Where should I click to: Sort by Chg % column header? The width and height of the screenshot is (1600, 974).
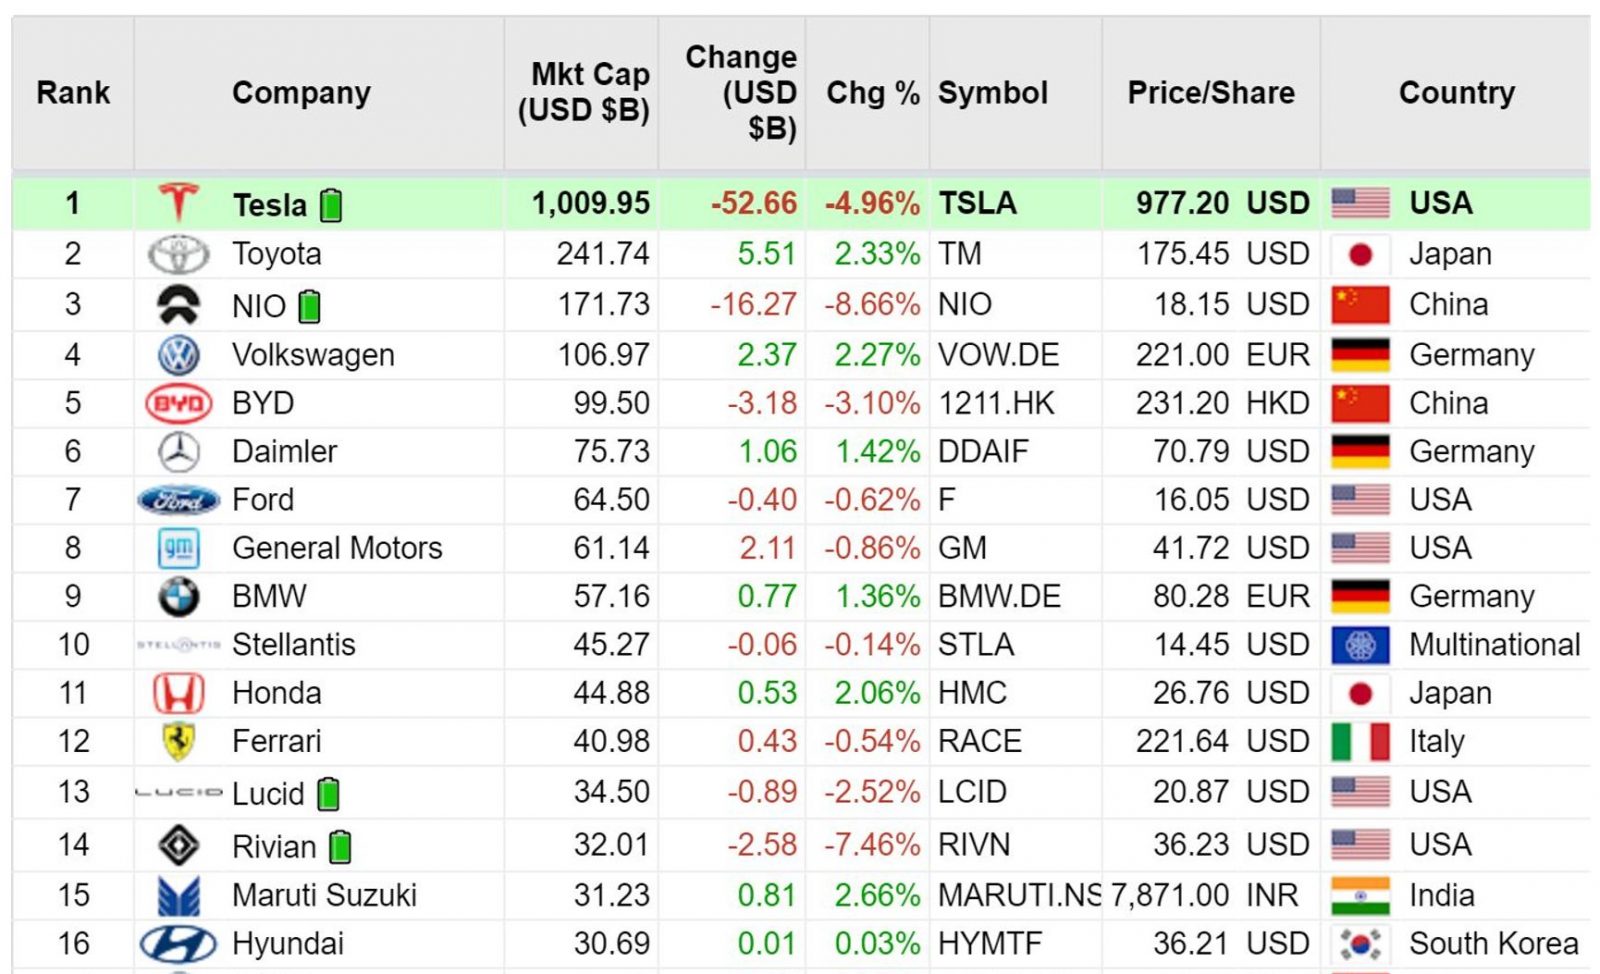click(x=872, y=93)
